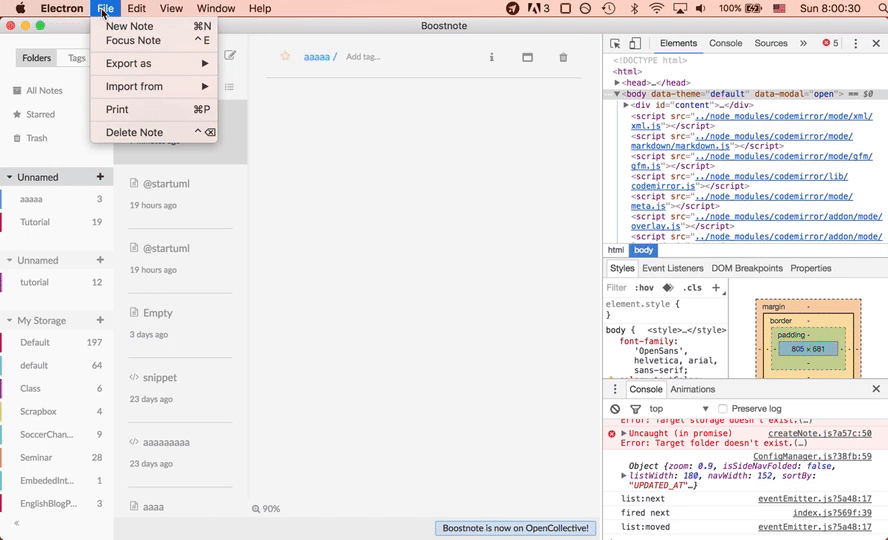Screen dimensions: 888x540
Task: Open the Animations drawer tab
Action: [693, 389]
